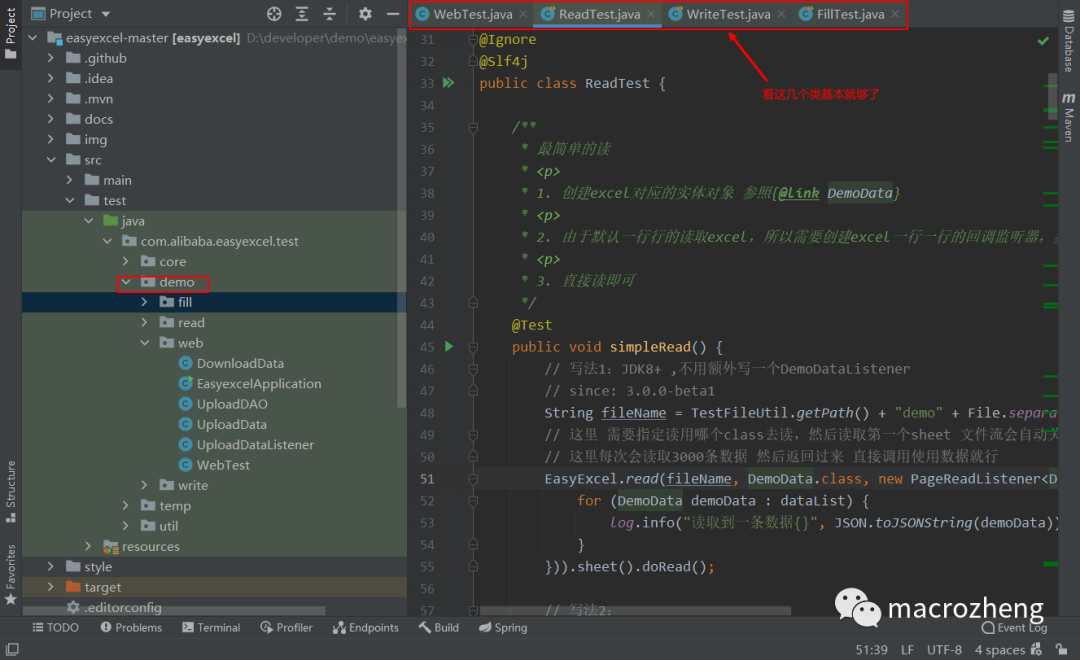Viewport: 1080px width, 660px height.
Task: Click the status bar icon beside 4 spaces
Action: [x=1036, y=649]
